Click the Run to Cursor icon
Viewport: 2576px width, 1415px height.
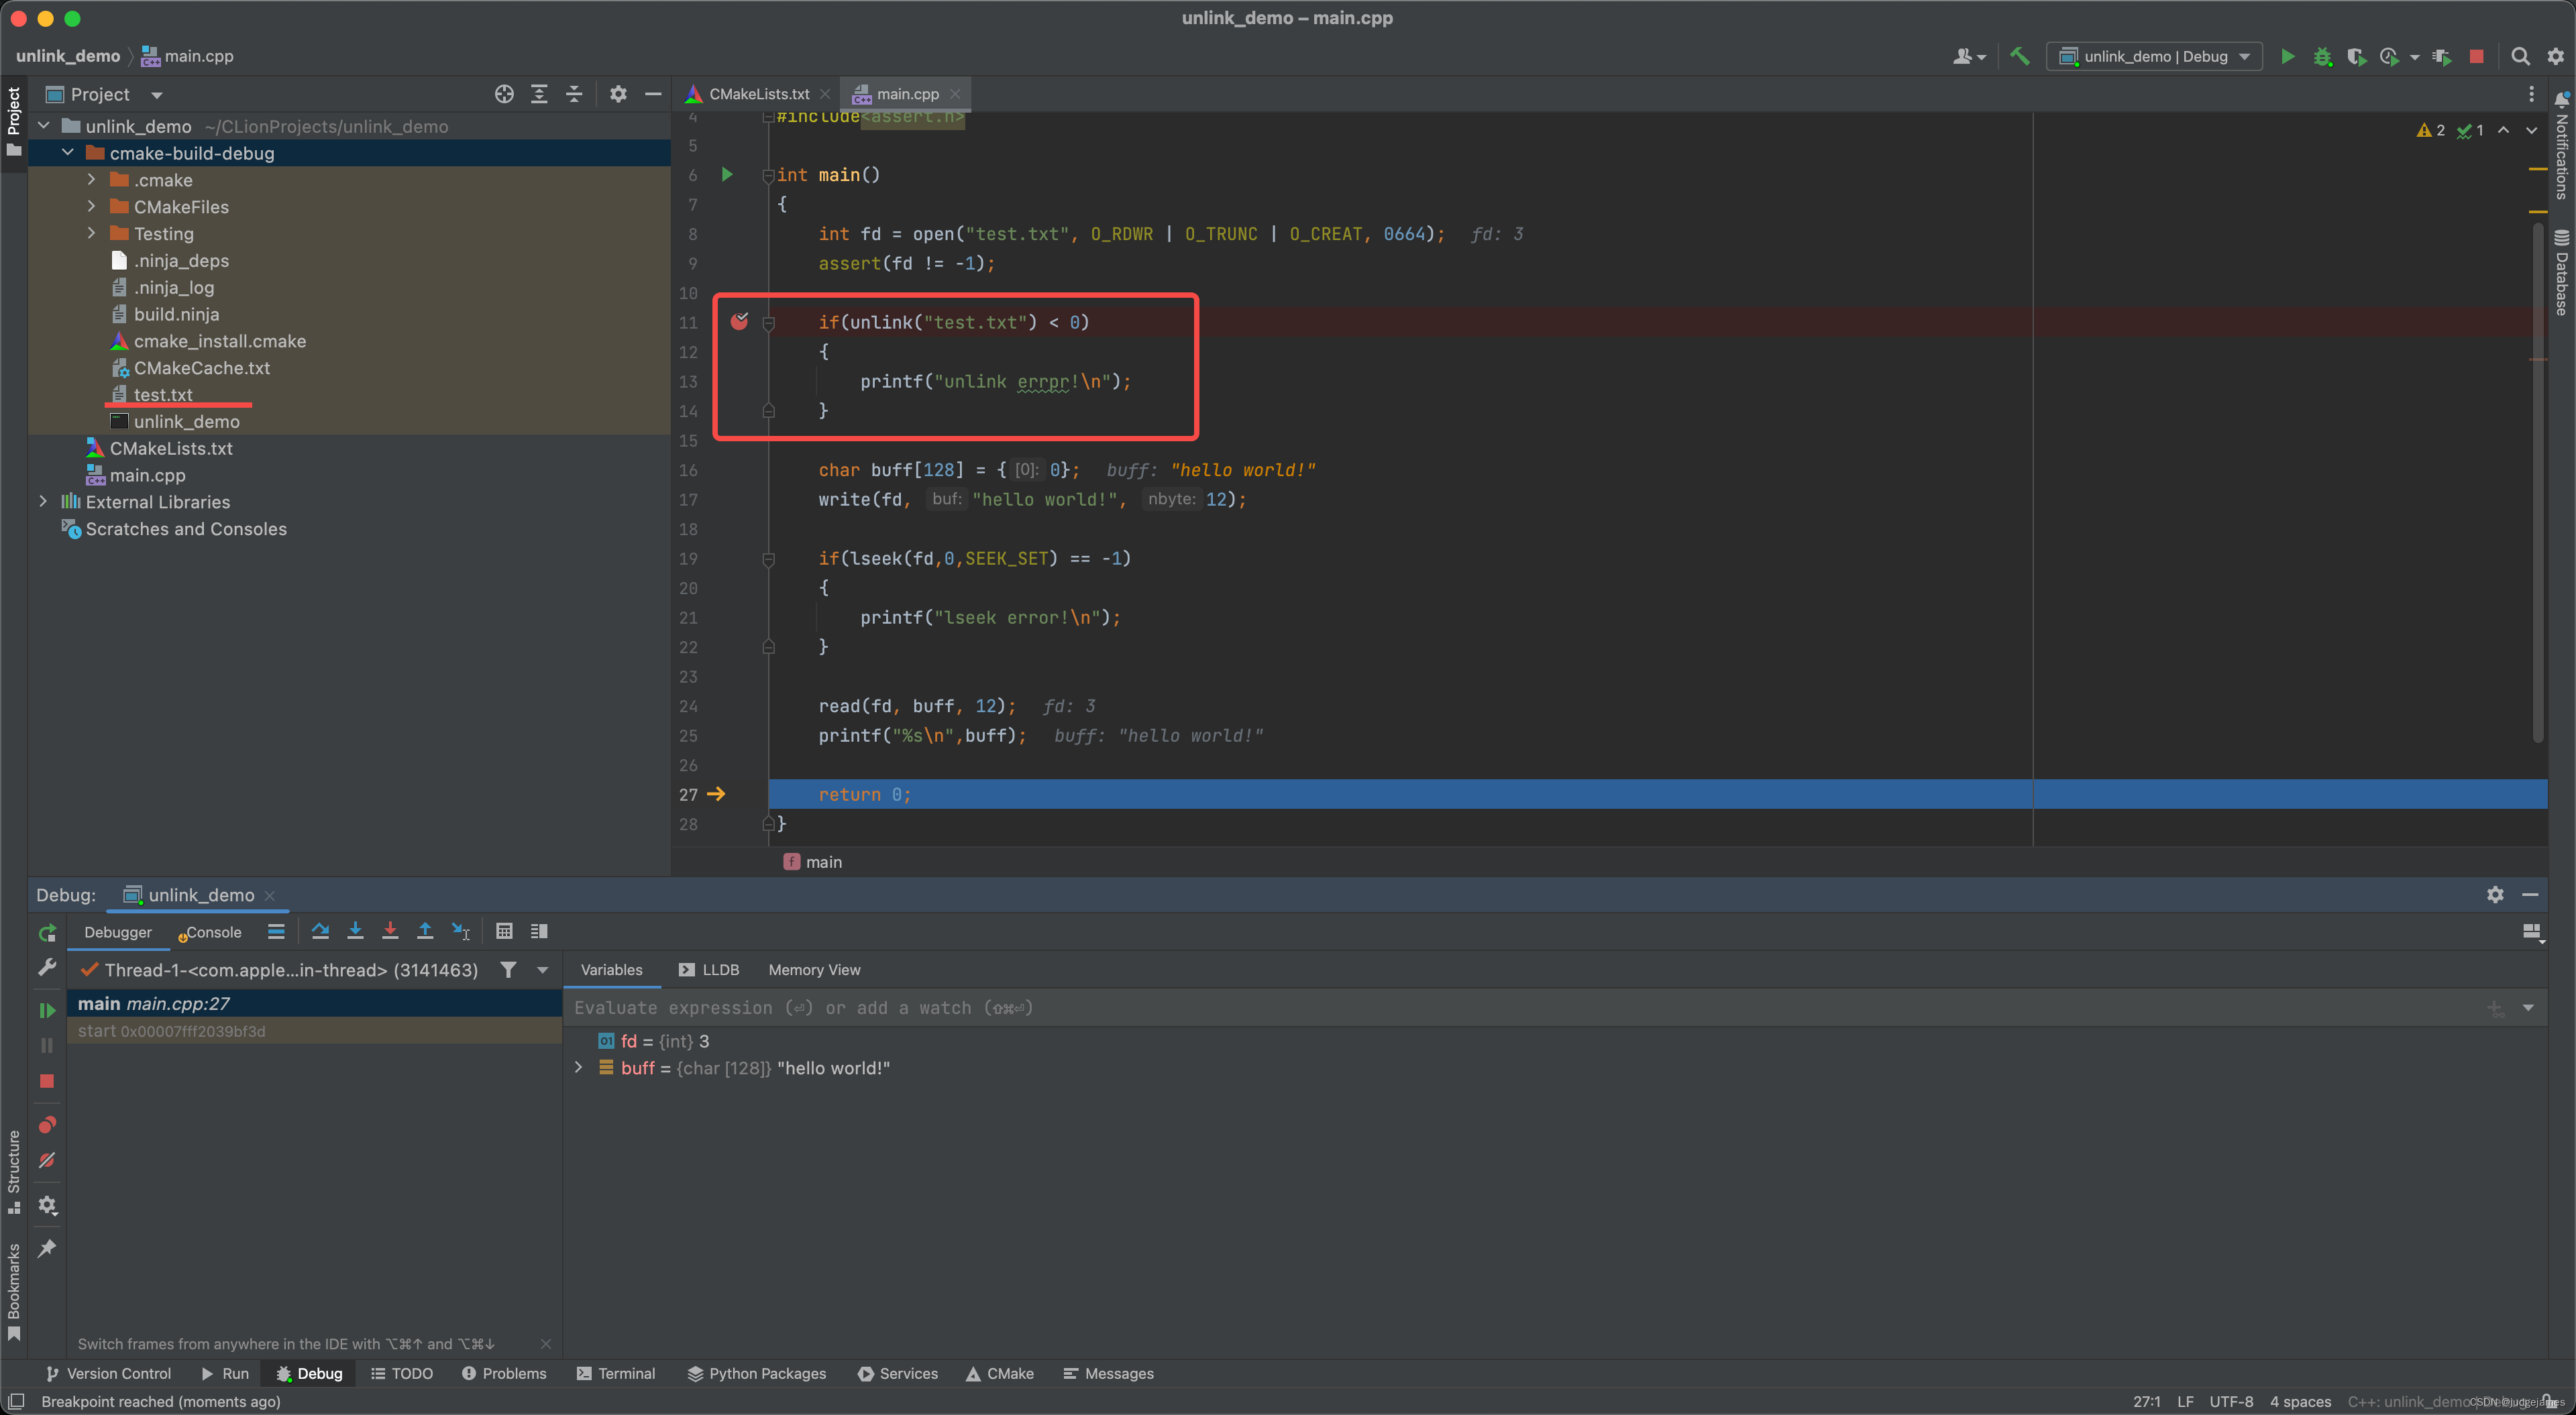click(x=460, y=931)
